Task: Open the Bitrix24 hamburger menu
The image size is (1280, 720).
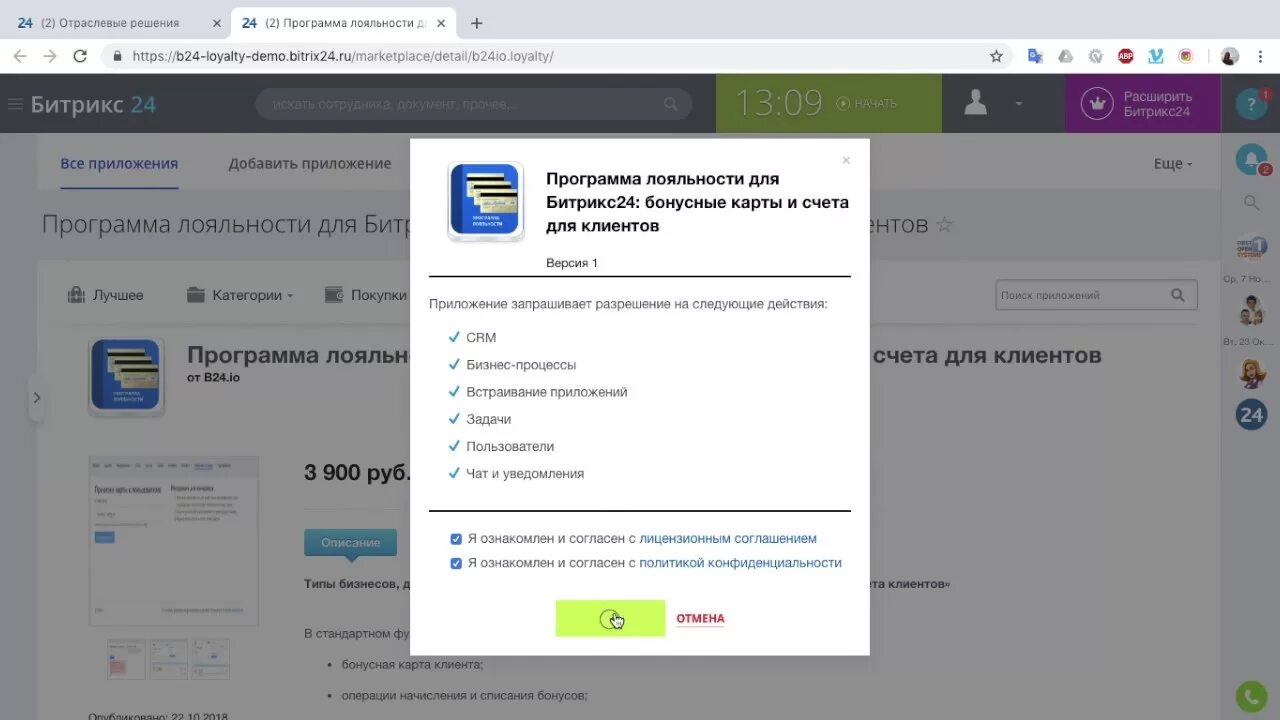Action: [x=15, y=104]
